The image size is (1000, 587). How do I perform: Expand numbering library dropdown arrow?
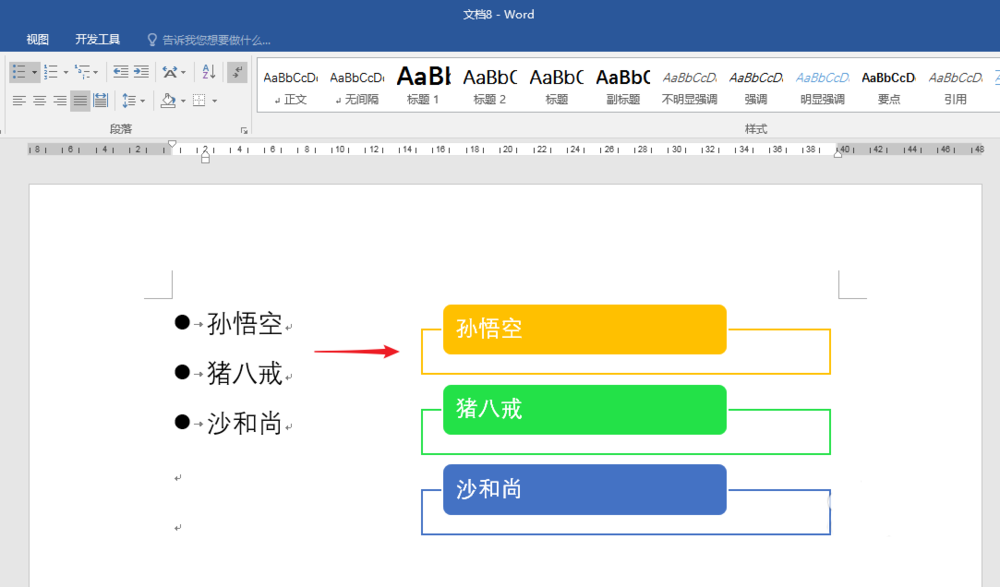(66, 72)
